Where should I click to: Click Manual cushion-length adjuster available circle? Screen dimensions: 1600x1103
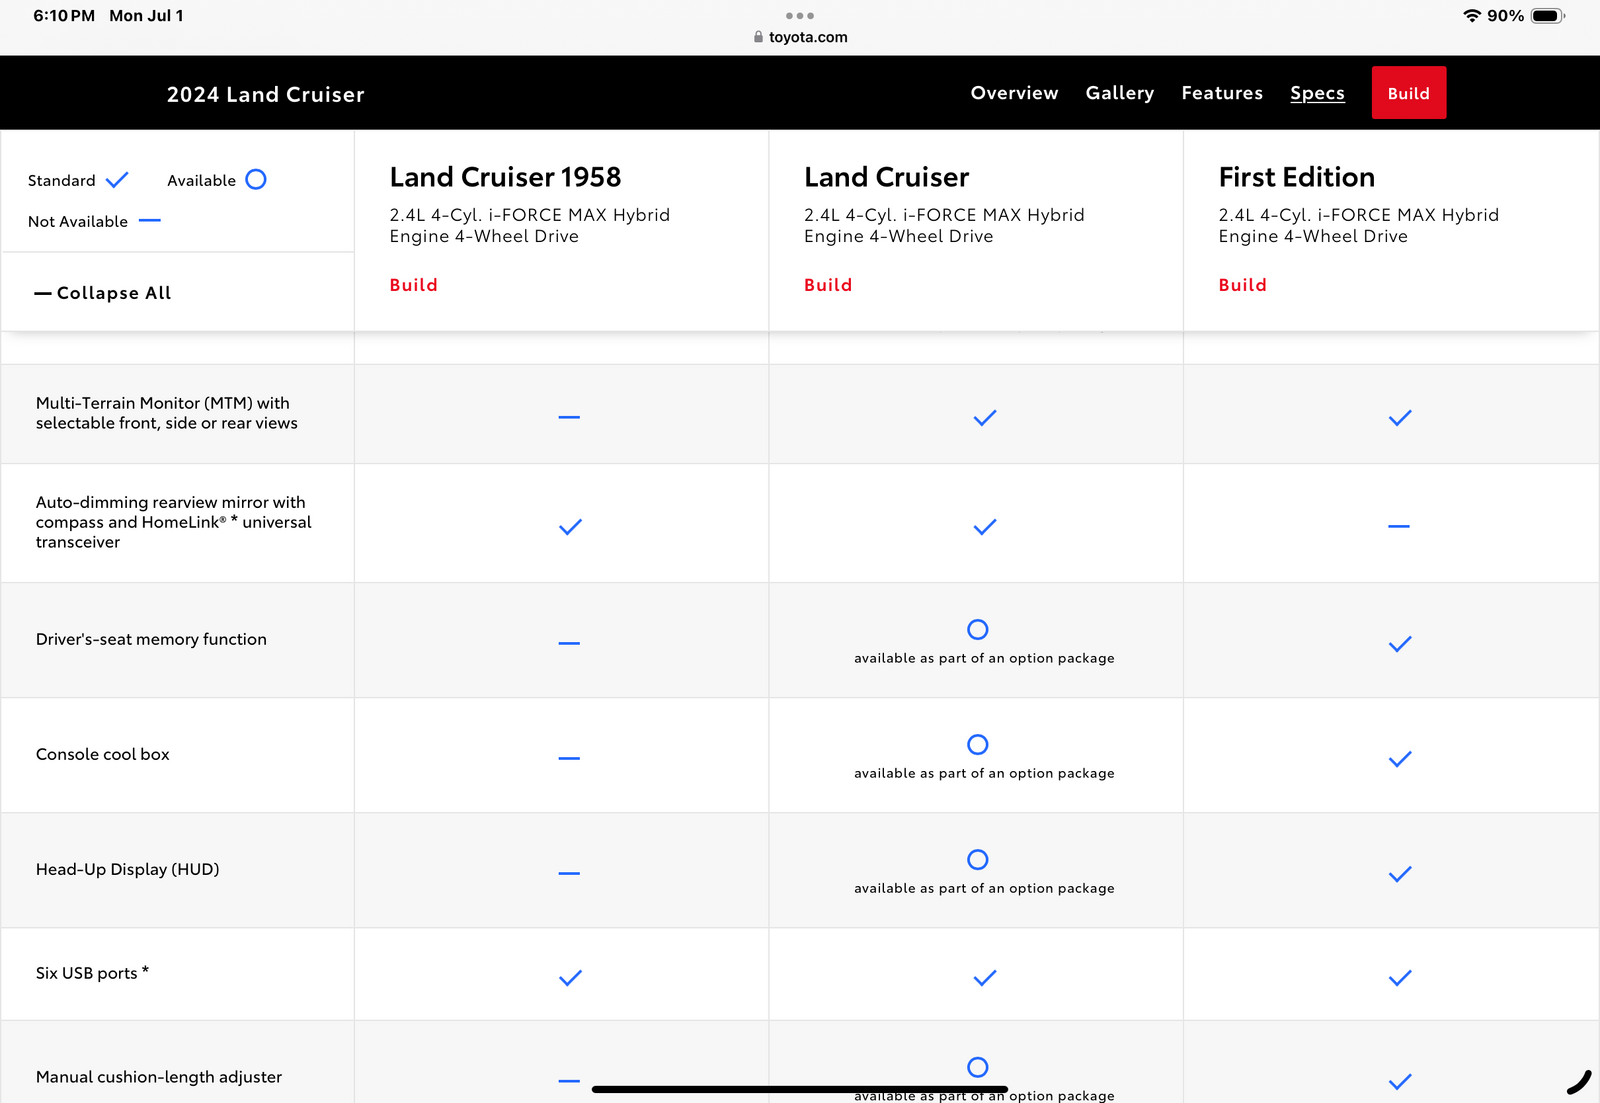coord(978,1067)
